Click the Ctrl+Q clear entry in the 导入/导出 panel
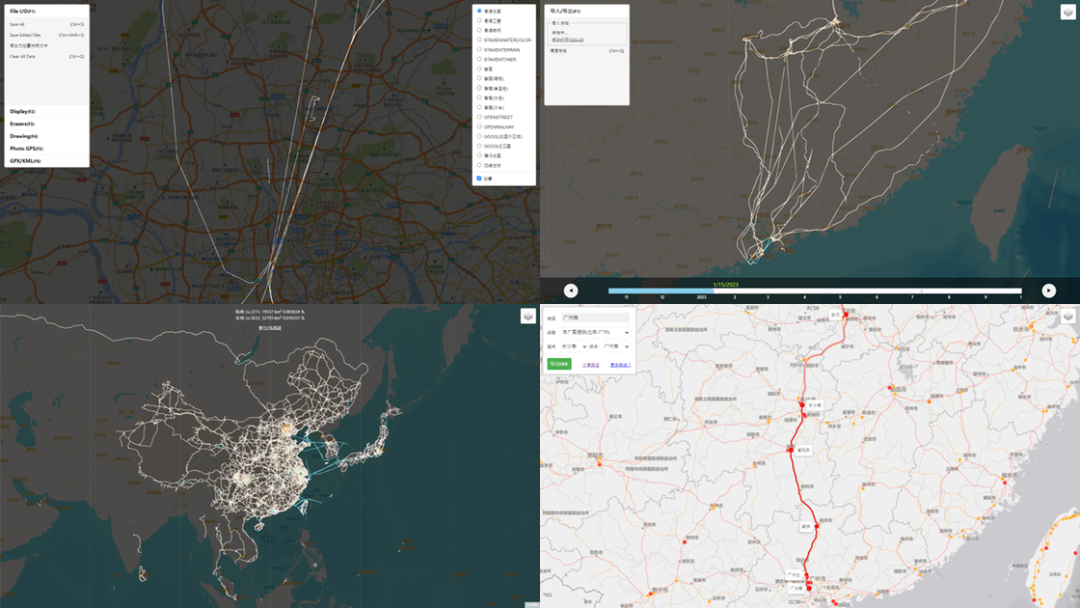The height and width of the screenshot is (608, 1080). tap(587, 51)
